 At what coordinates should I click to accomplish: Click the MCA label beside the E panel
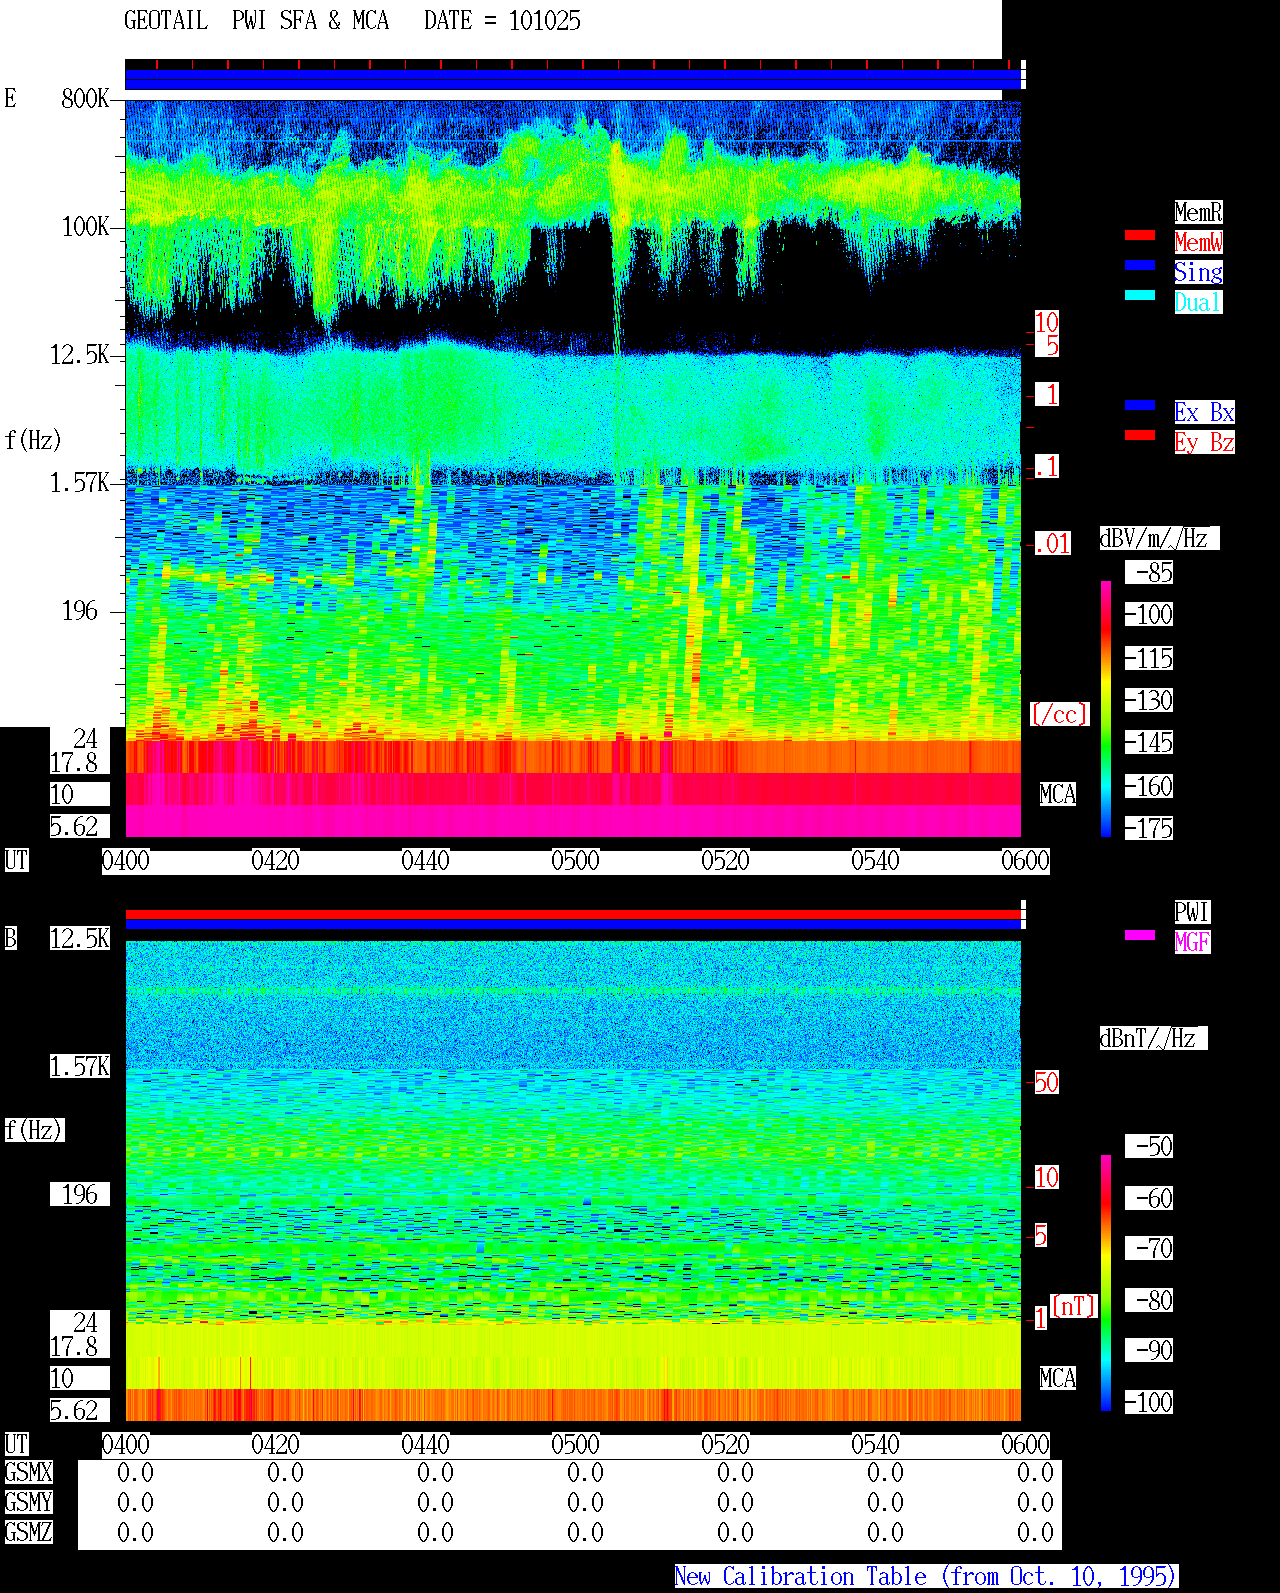1058,794
